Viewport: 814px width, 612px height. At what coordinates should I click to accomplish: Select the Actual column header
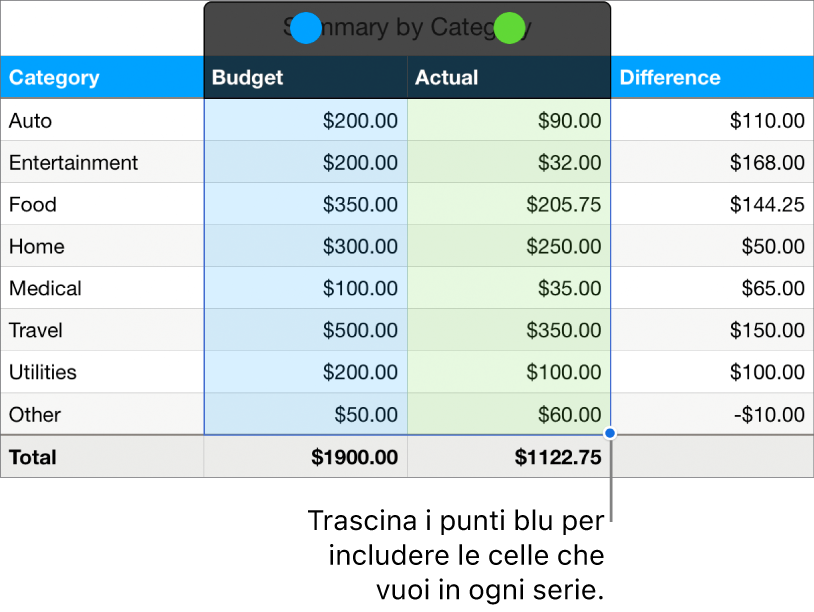pyautogui.click(x=508, y=78)
